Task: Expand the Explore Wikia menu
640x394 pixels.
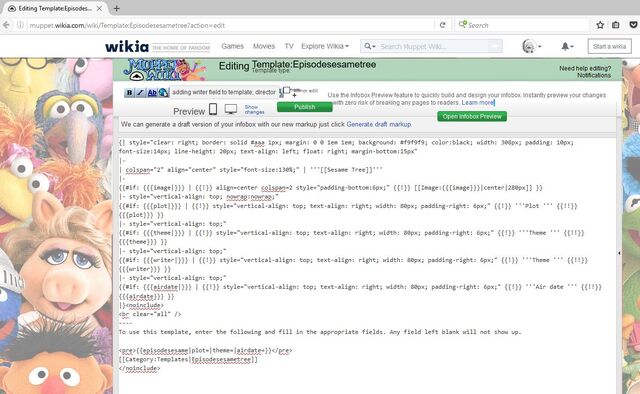Action: click(325, 46)
